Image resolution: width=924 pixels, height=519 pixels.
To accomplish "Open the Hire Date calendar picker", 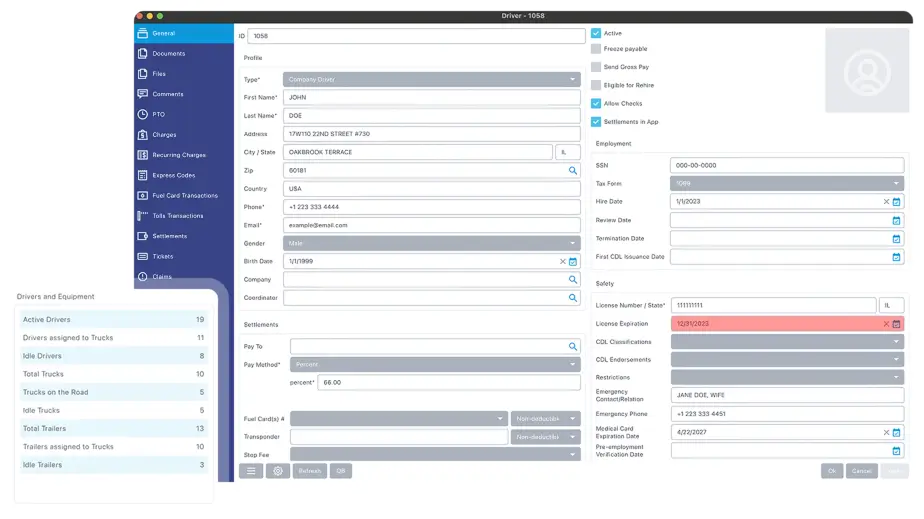I will (x=897, y=202).
